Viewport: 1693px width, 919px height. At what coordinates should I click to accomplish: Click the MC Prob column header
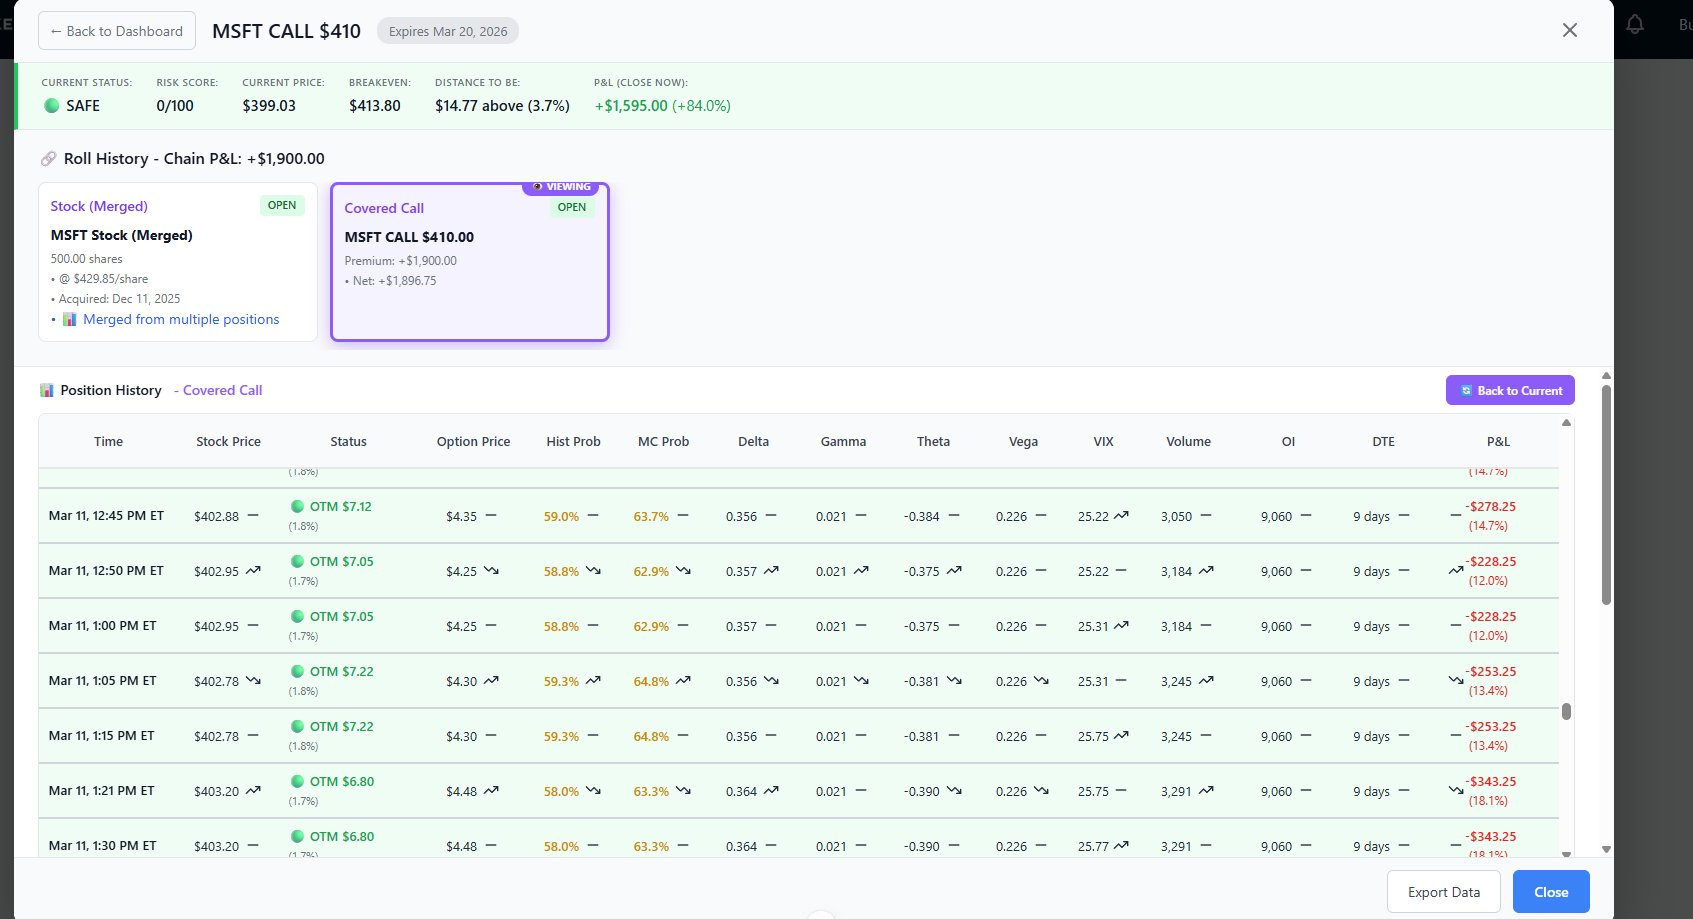point(663,441)
